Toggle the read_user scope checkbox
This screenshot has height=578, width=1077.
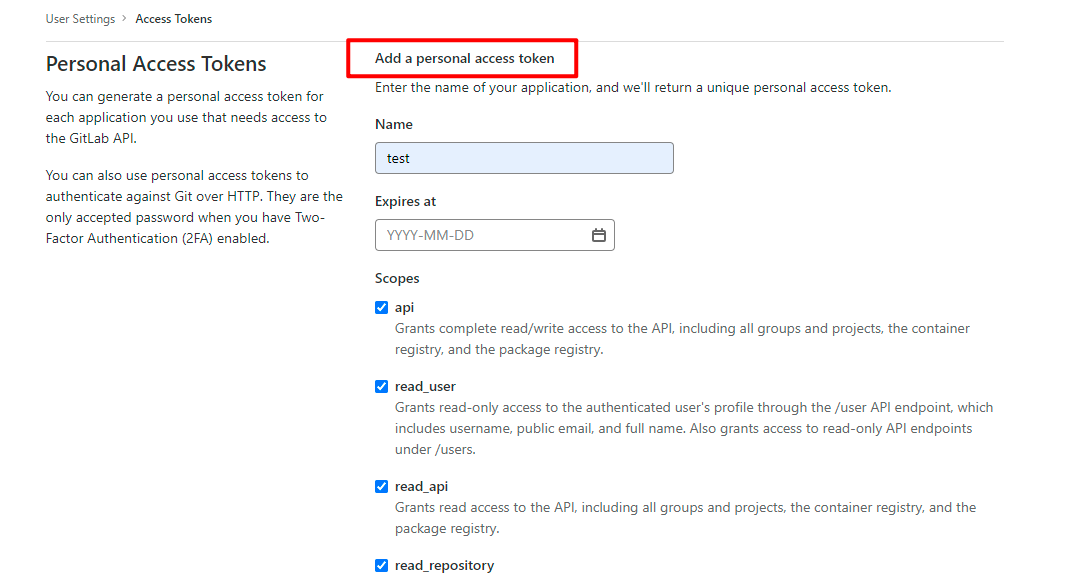click(x=381, y=387)
